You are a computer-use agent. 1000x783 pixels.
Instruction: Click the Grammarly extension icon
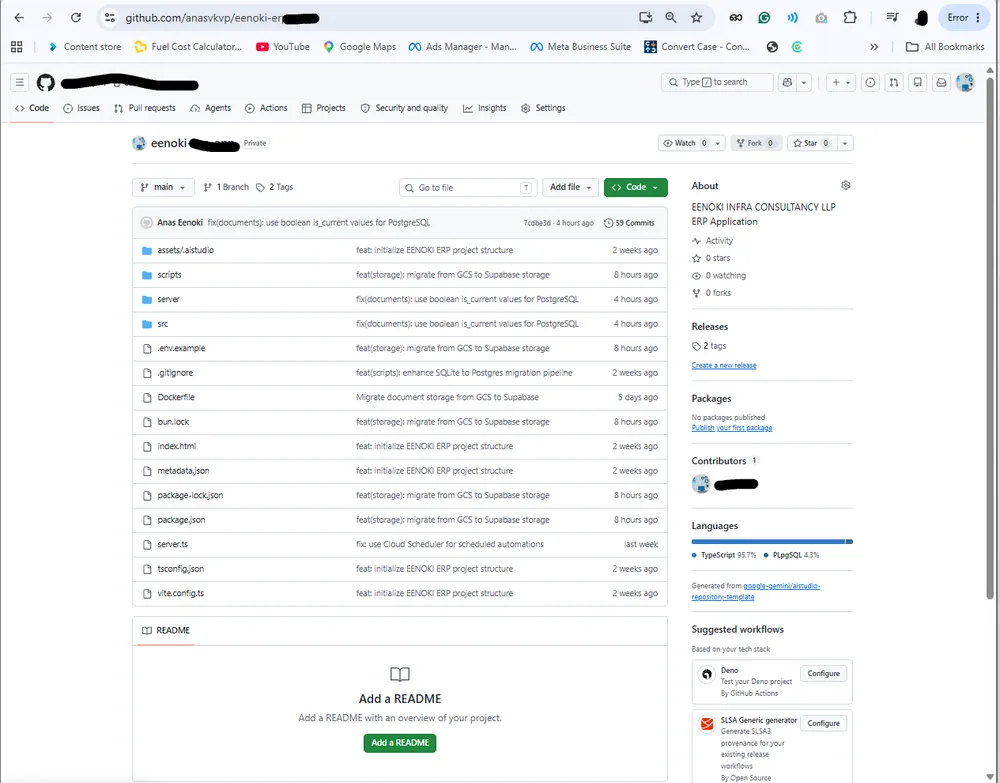tap(764, 18)
